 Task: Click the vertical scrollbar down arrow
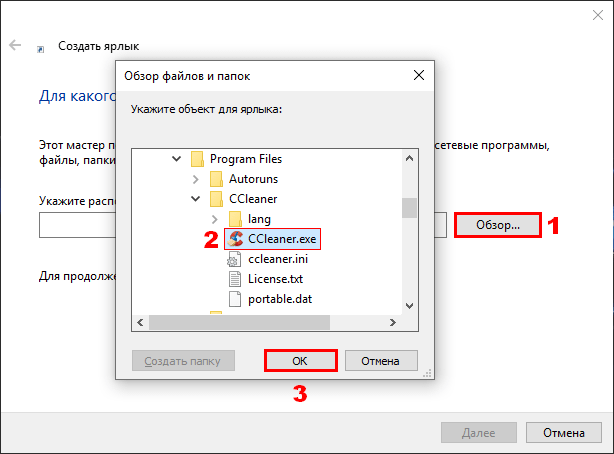[410, 306]
